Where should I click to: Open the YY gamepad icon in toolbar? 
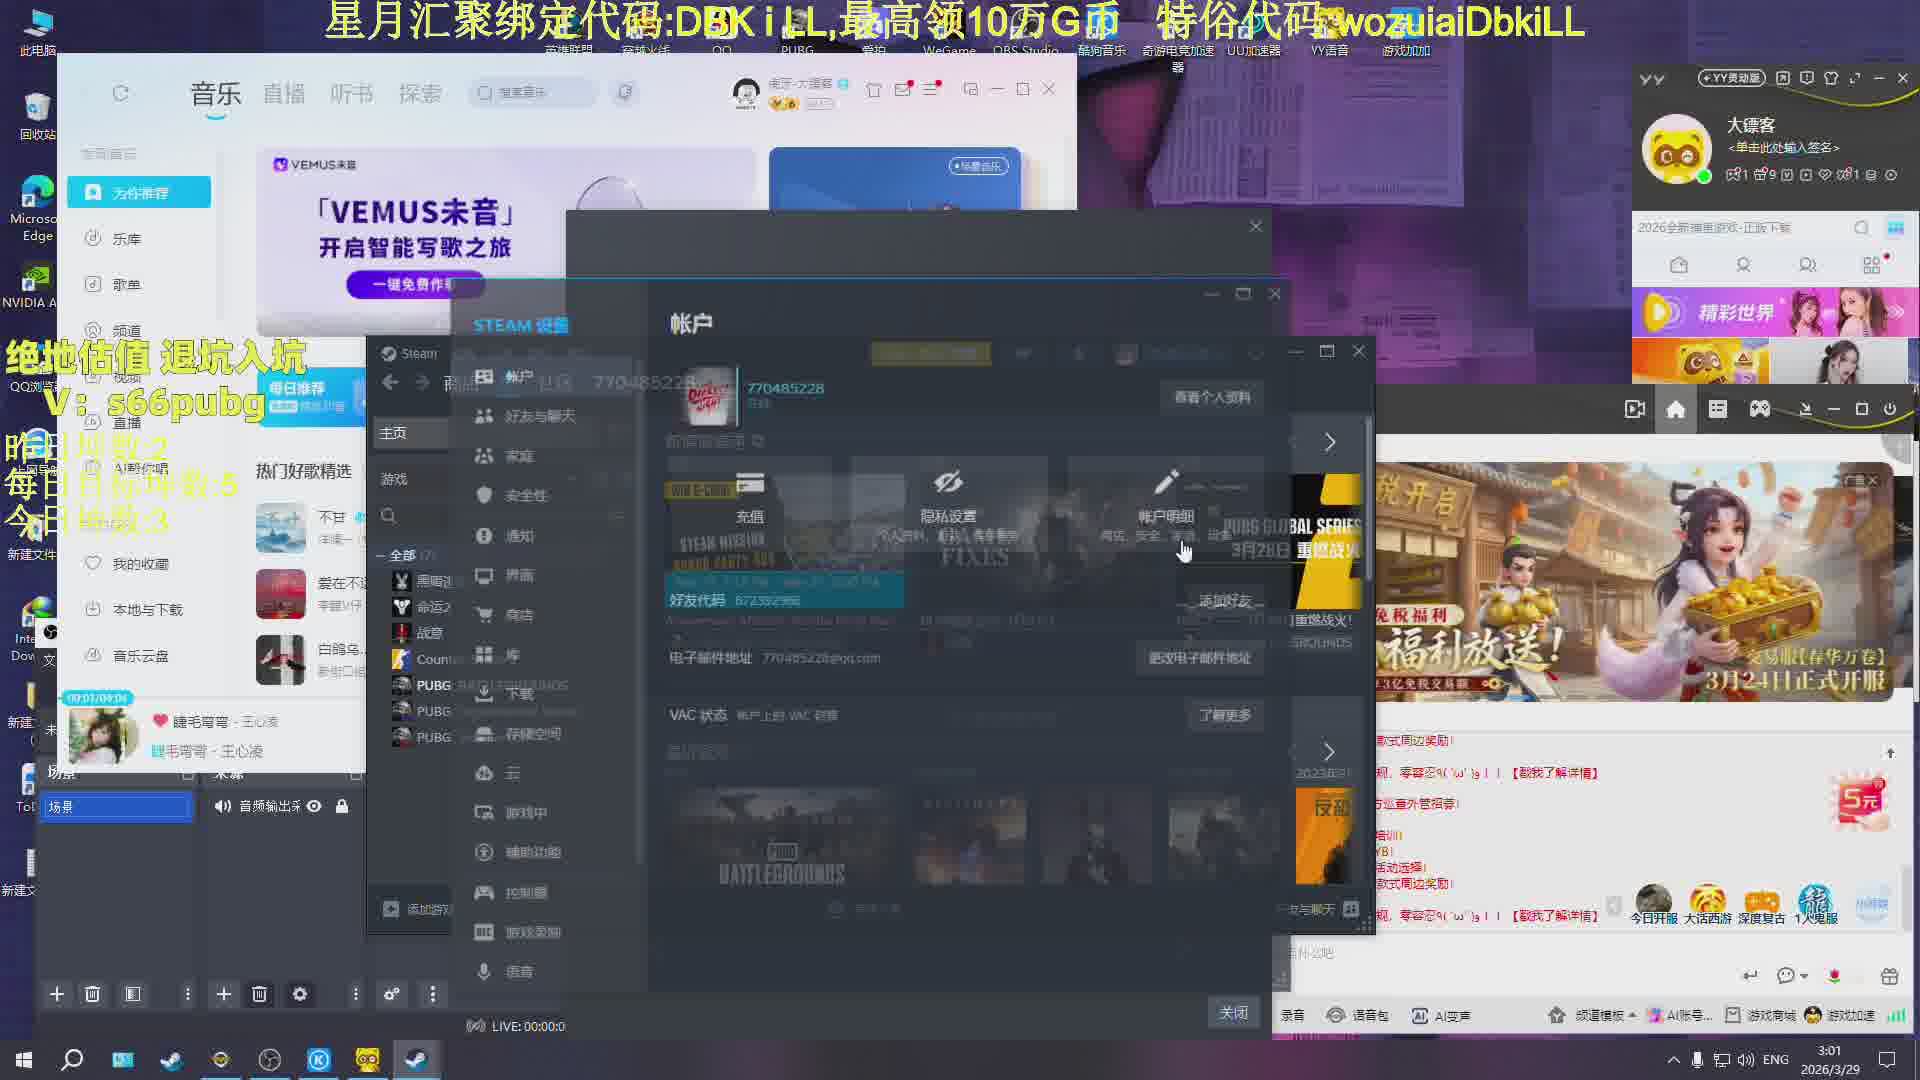[x=1760, y=409]
